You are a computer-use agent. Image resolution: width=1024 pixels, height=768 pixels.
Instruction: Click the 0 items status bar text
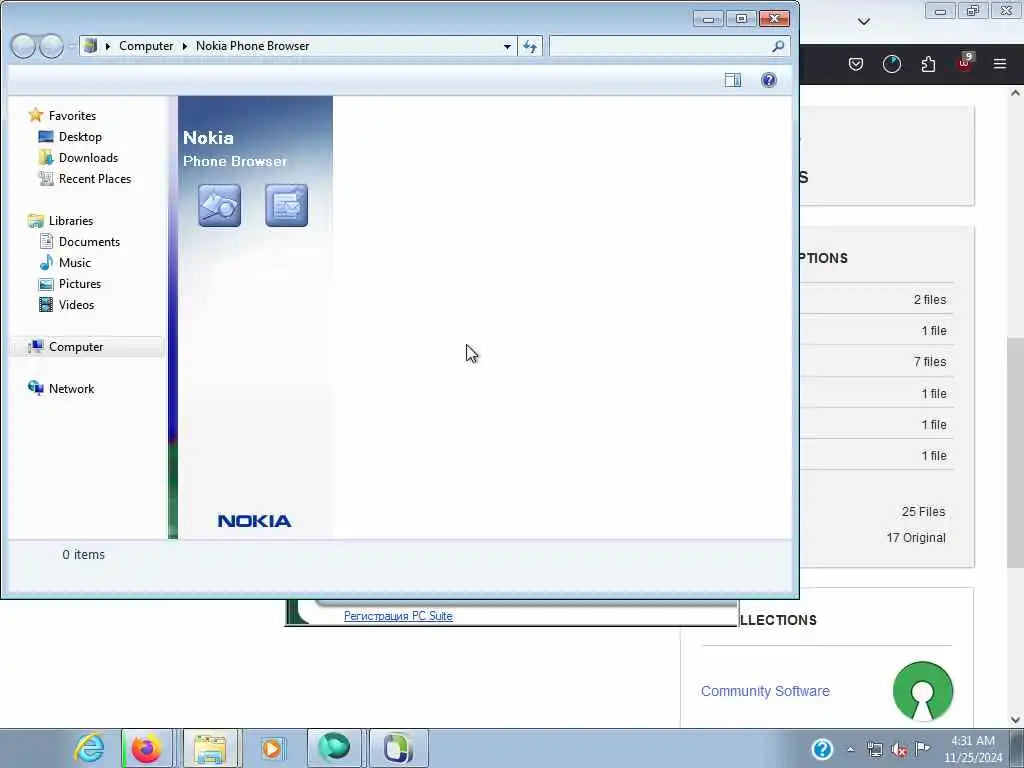coord(84,554)
